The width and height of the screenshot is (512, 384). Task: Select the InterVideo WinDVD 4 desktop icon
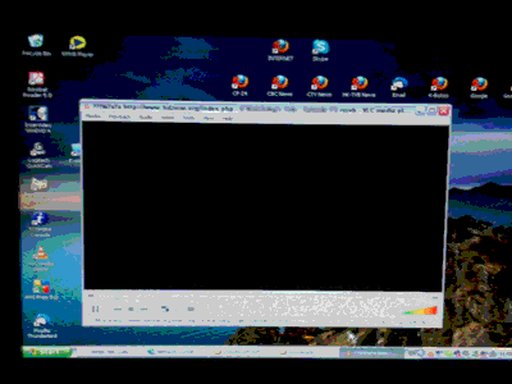point(38,119)
